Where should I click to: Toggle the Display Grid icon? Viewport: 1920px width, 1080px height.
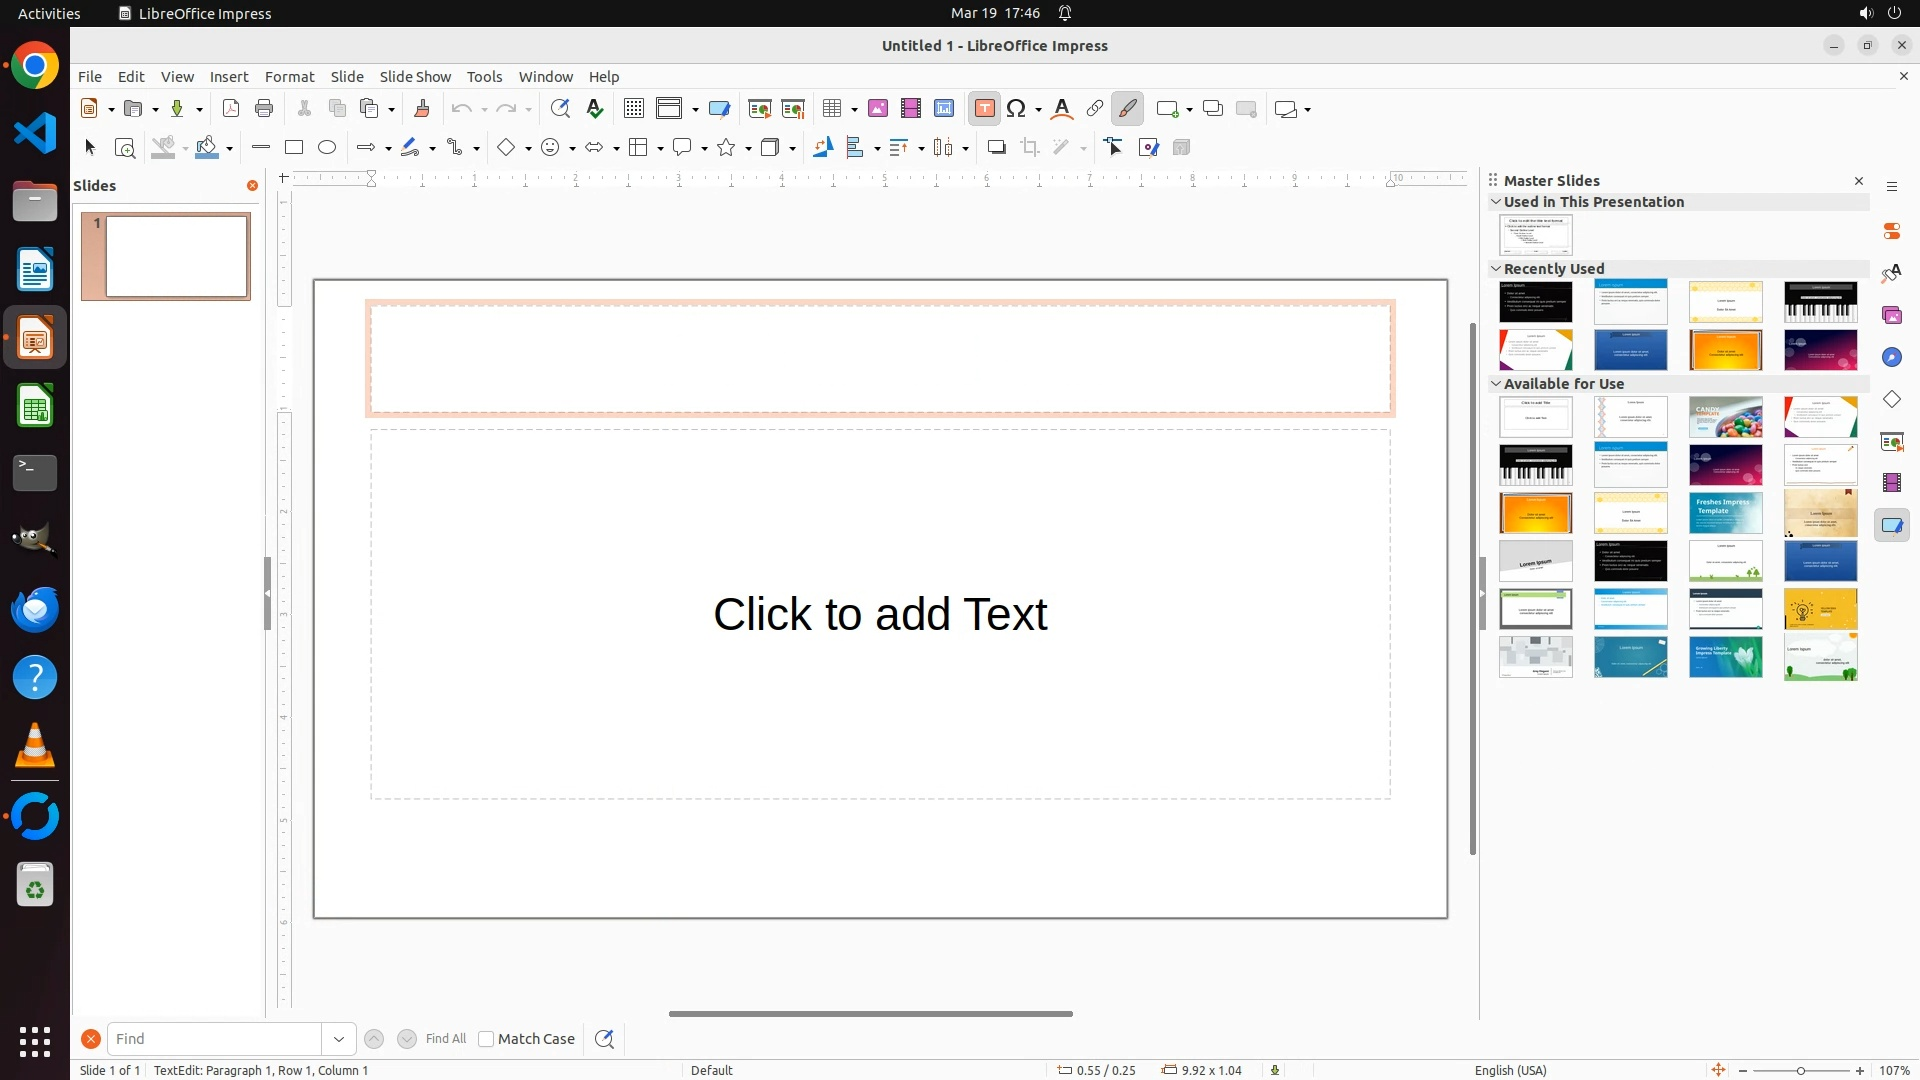[x=634, y=109]
